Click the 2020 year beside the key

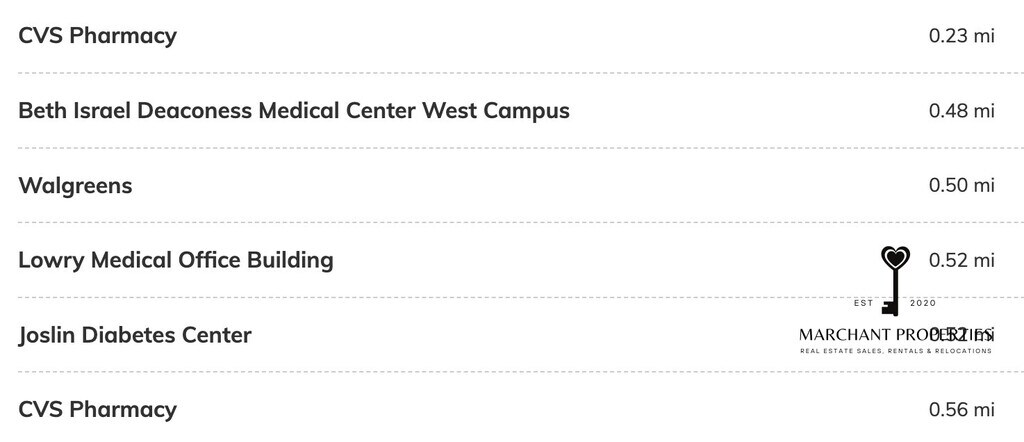coord(923,303)
